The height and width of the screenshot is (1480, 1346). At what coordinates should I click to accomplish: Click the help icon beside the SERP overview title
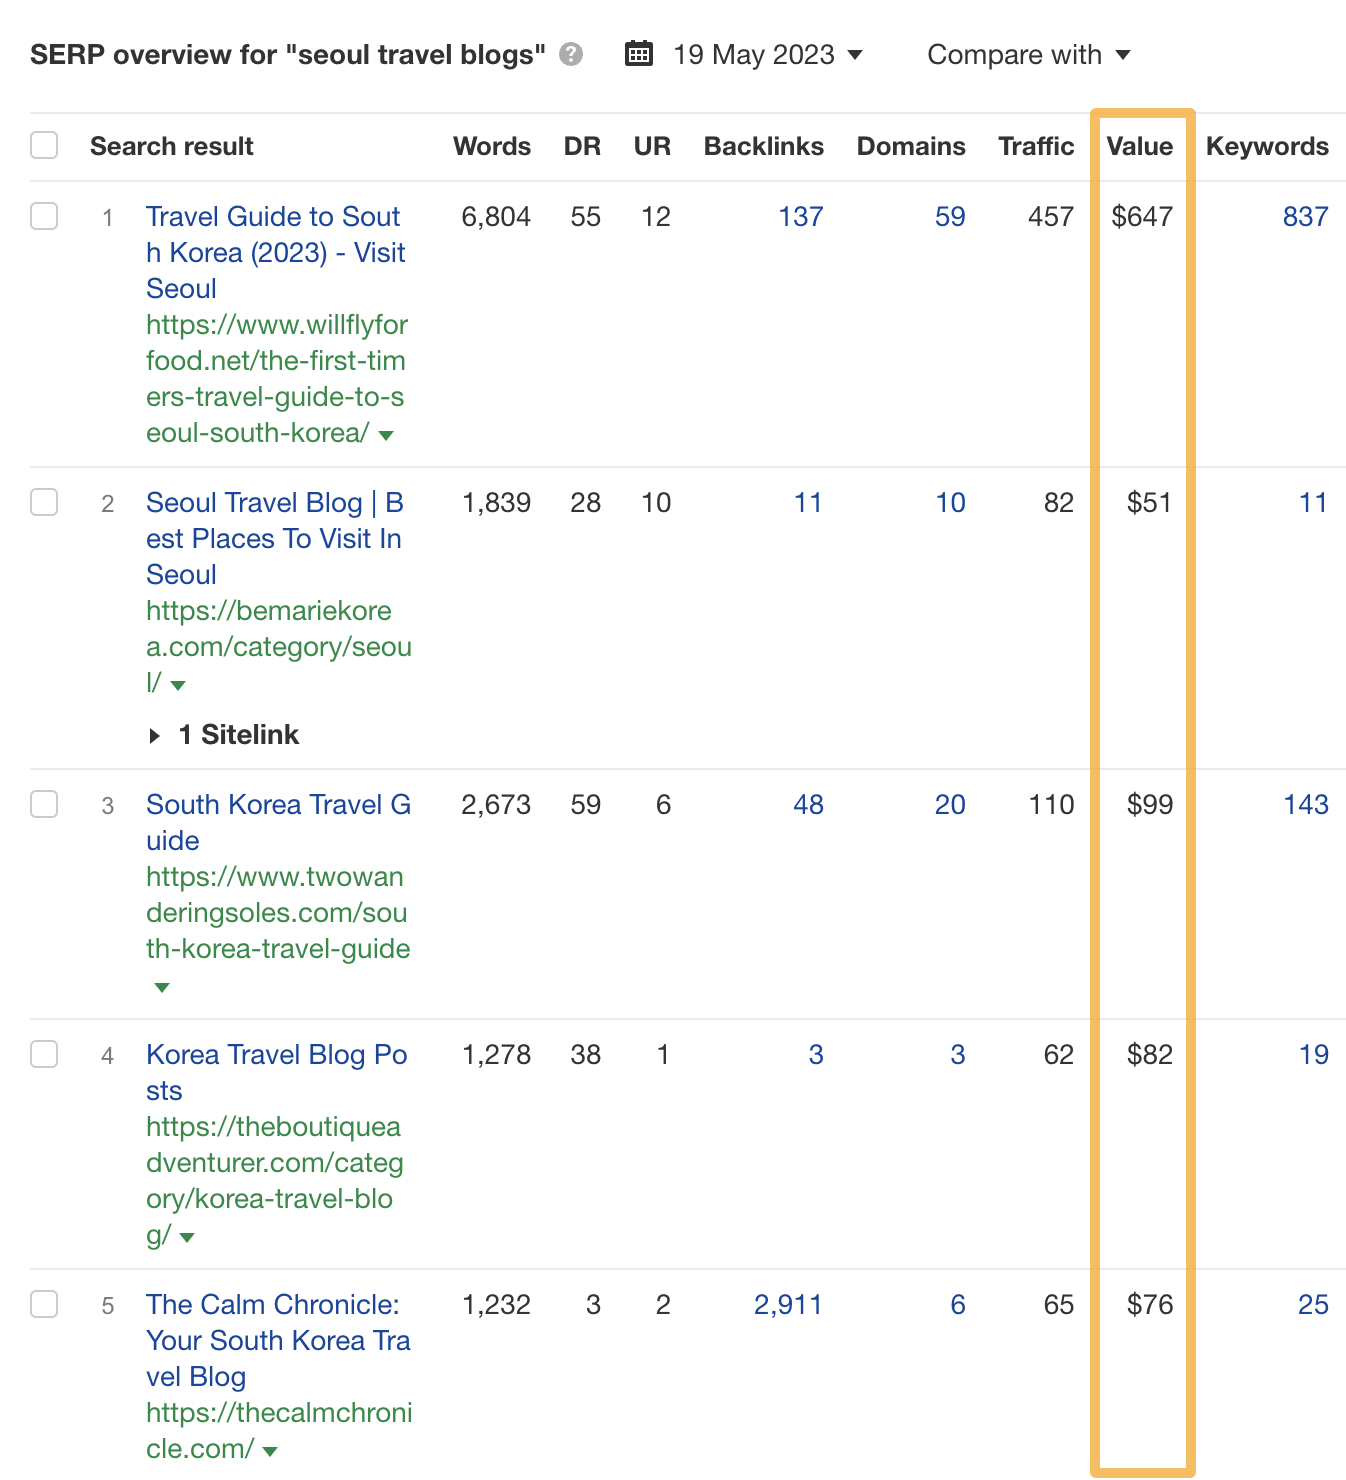[x=569, y=55]
